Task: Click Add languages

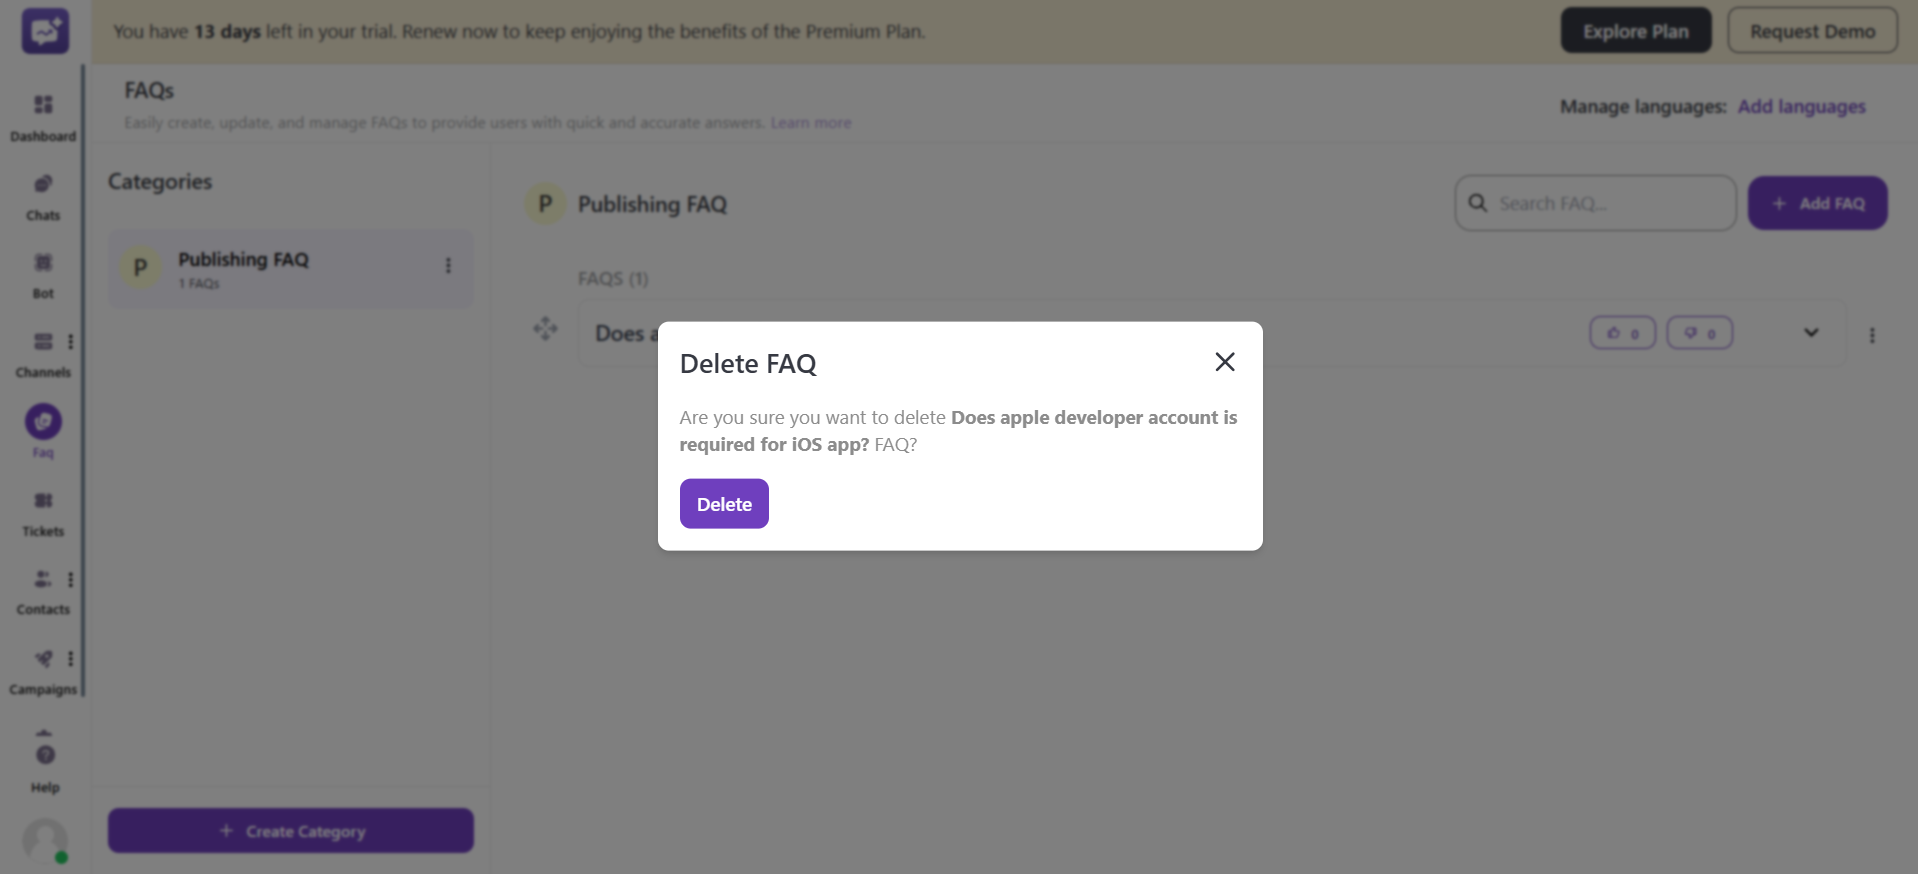Action: pos(1800,106)
